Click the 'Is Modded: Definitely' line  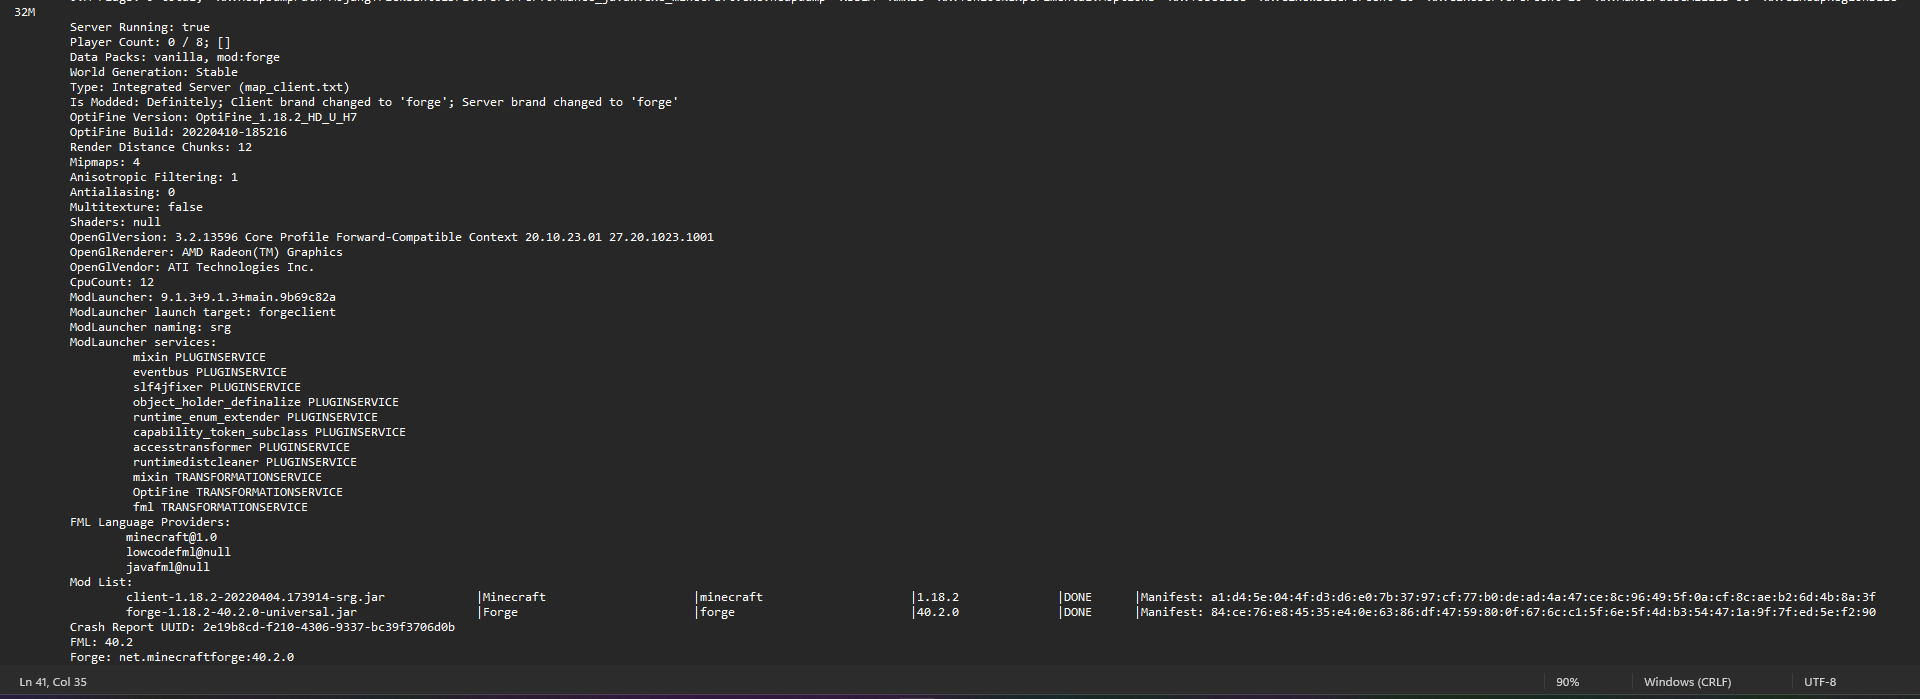point(374,102)
